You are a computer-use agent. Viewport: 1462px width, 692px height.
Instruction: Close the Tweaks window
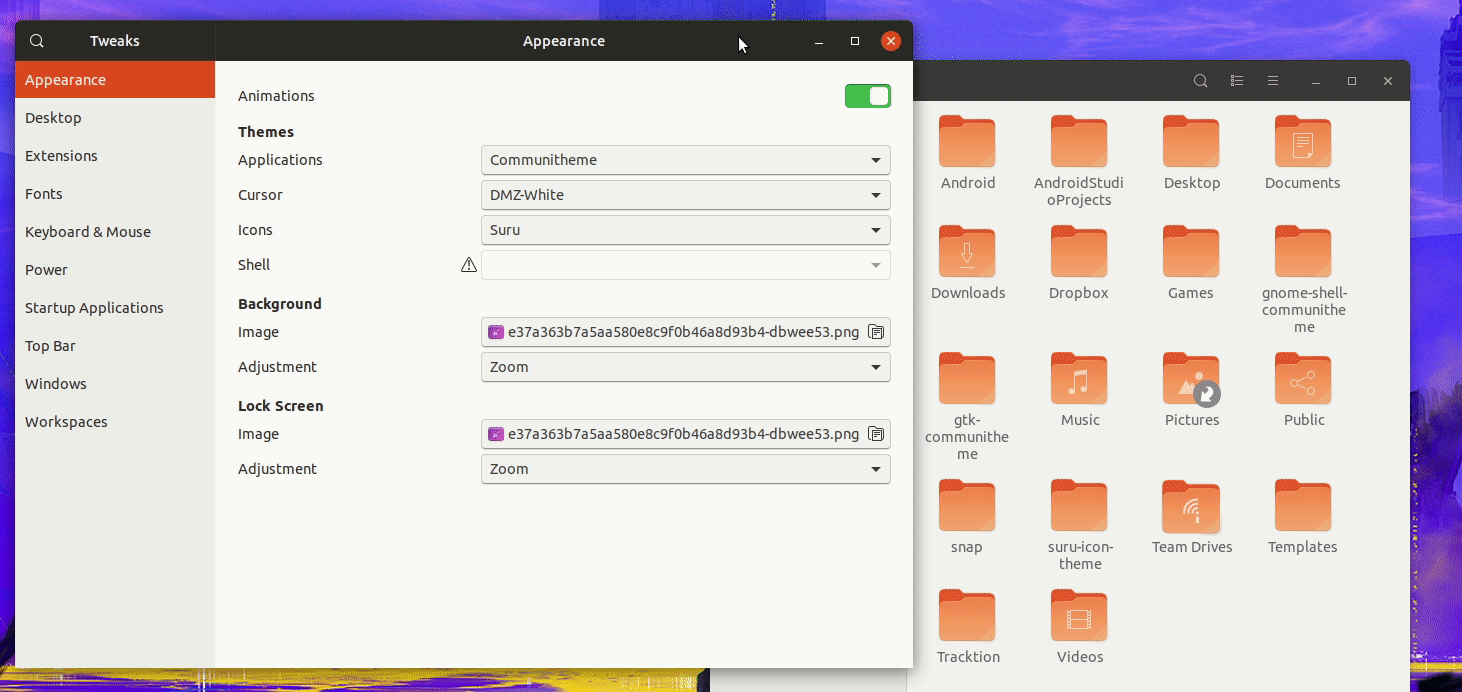[891, 41]
